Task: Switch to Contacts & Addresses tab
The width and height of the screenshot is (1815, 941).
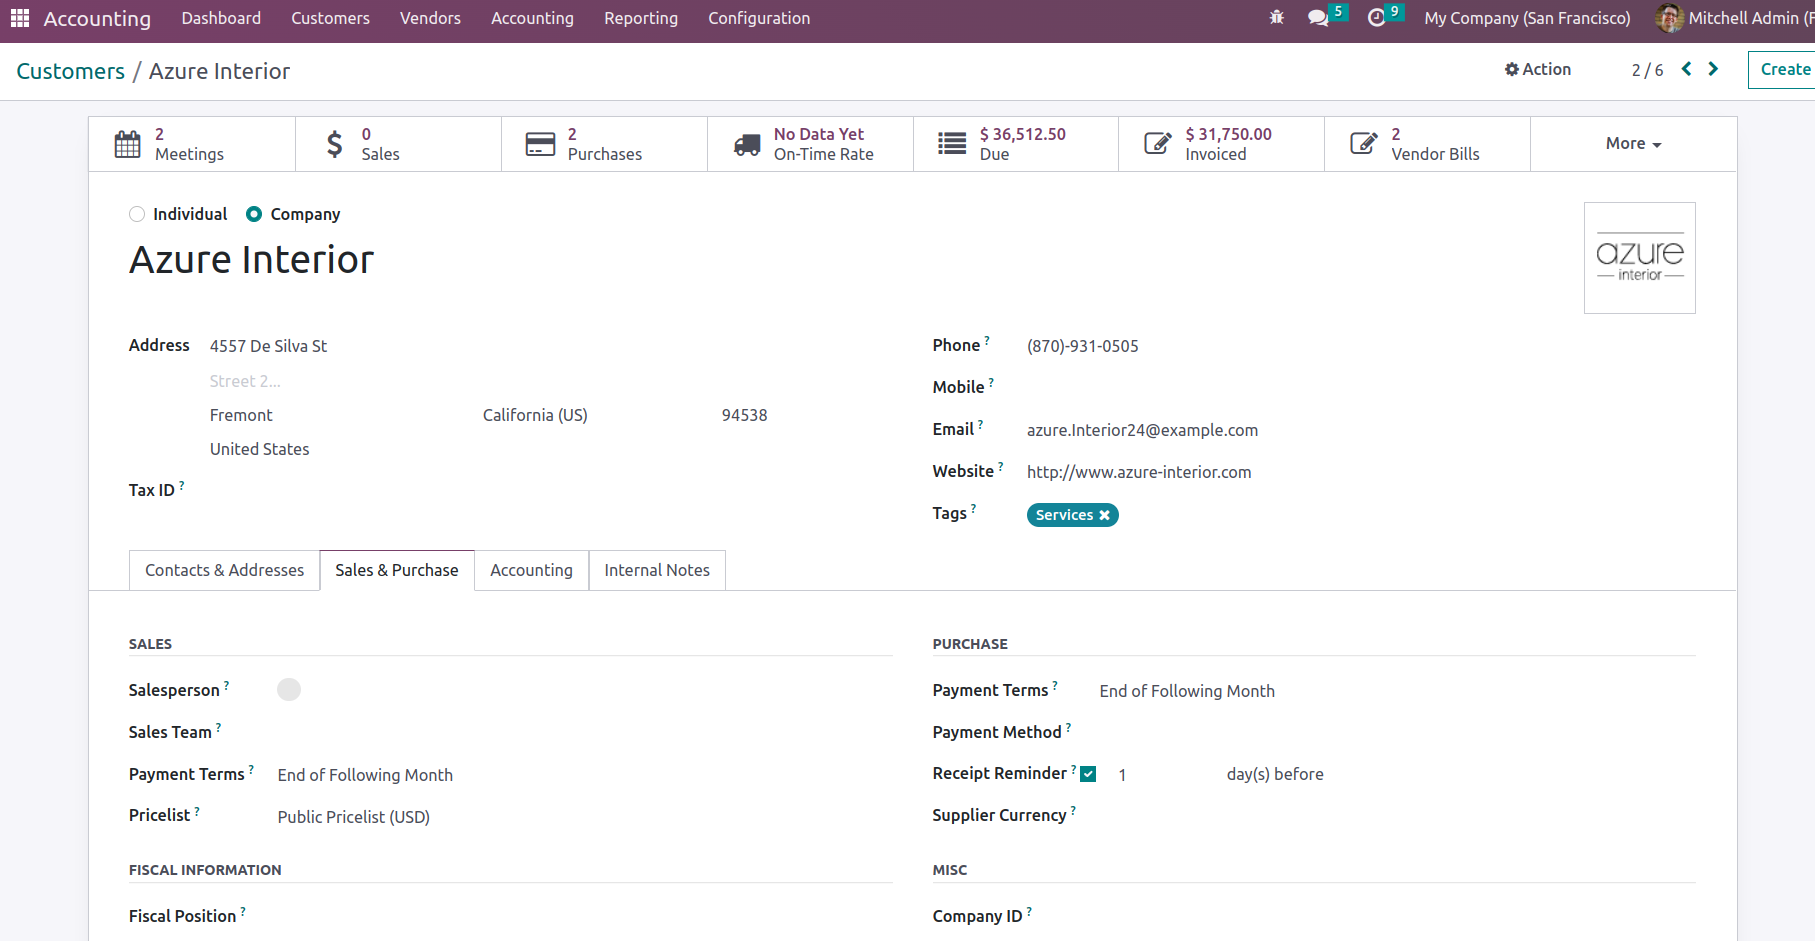Action: tap(224, 570)
